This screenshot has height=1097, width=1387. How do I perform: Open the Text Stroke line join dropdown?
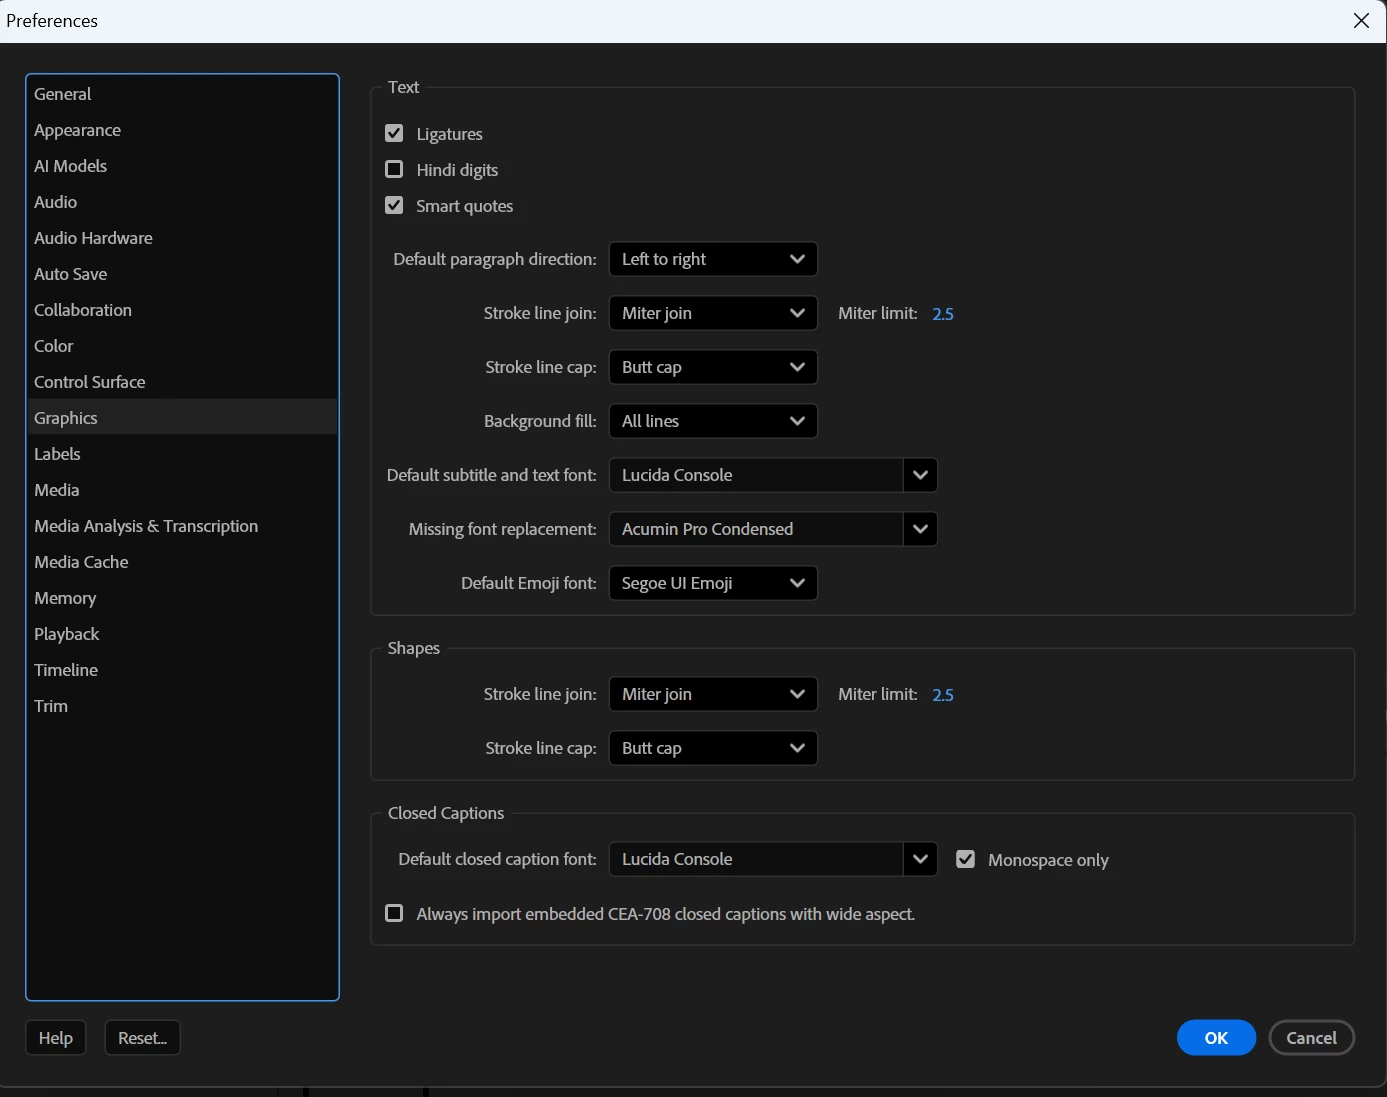click(713, 313)
